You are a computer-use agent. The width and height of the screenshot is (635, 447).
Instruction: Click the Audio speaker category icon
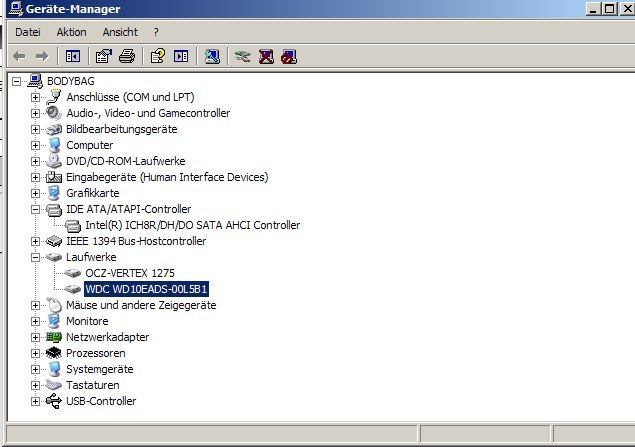(x=53, y=113)
